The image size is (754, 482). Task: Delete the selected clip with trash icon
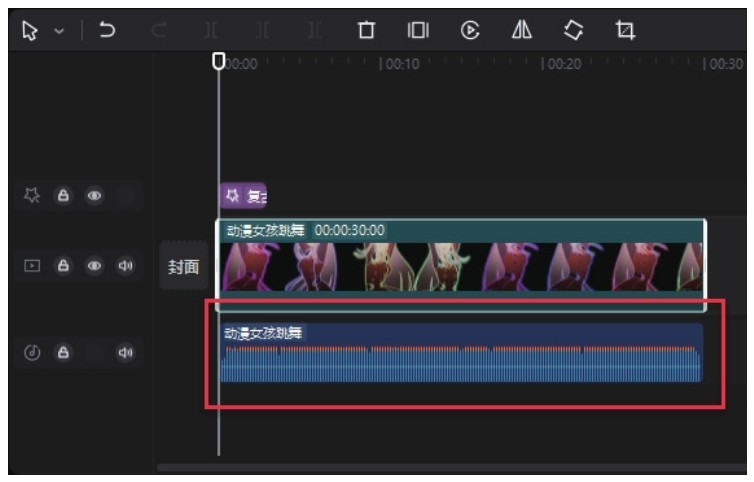pyautogui.click(x=366, y=30)
